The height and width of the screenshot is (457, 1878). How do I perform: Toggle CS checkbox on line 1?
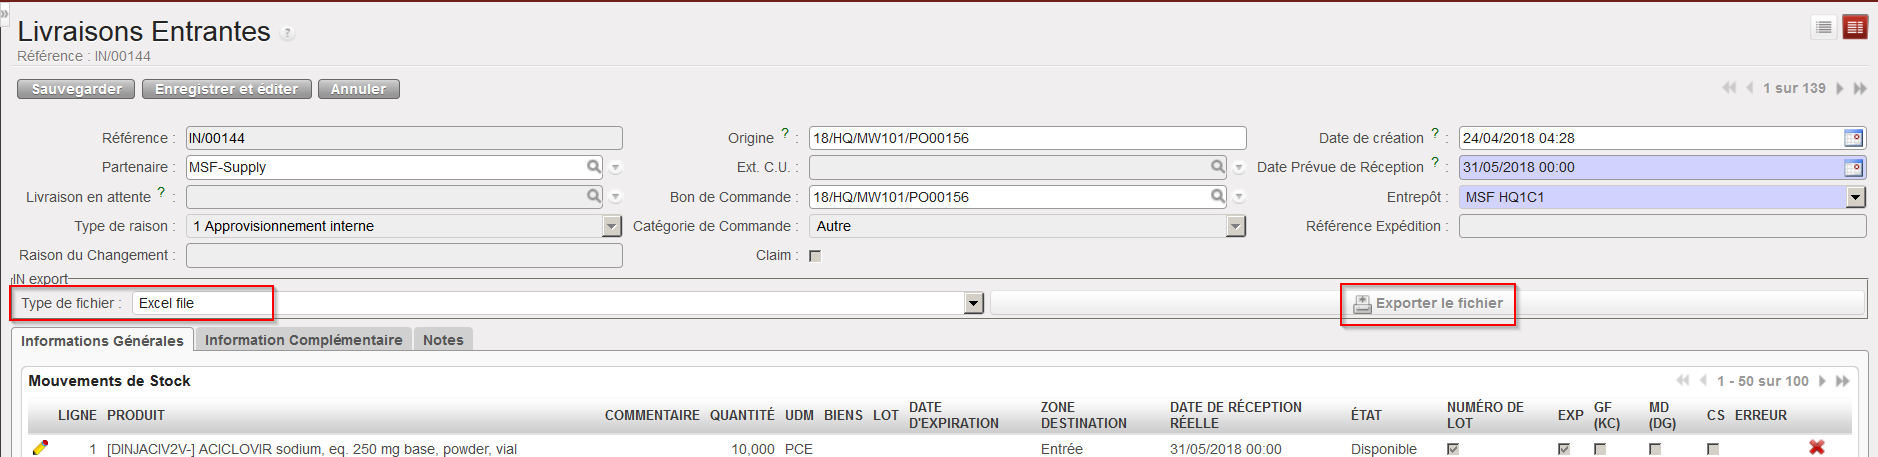click(x=1713, y=449)
